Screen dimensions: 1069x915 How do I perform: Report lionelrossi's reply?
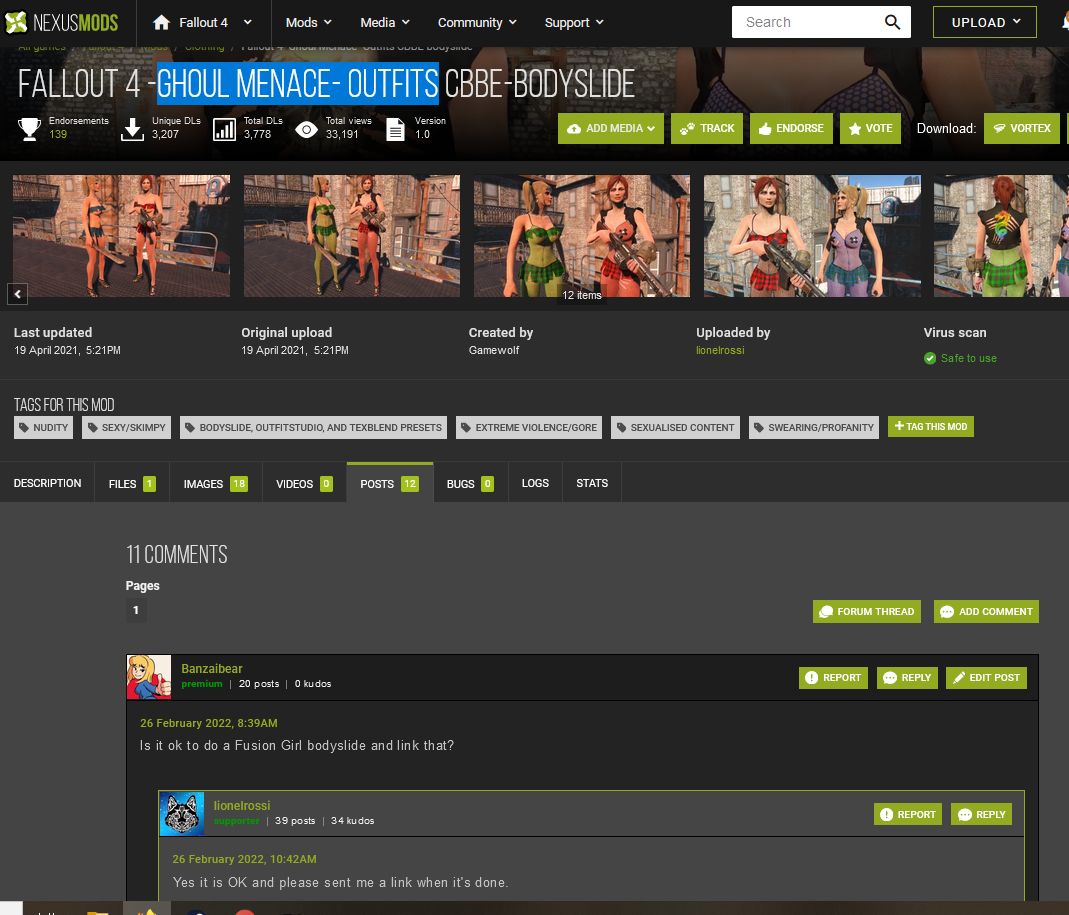click(x=908, y=814)
